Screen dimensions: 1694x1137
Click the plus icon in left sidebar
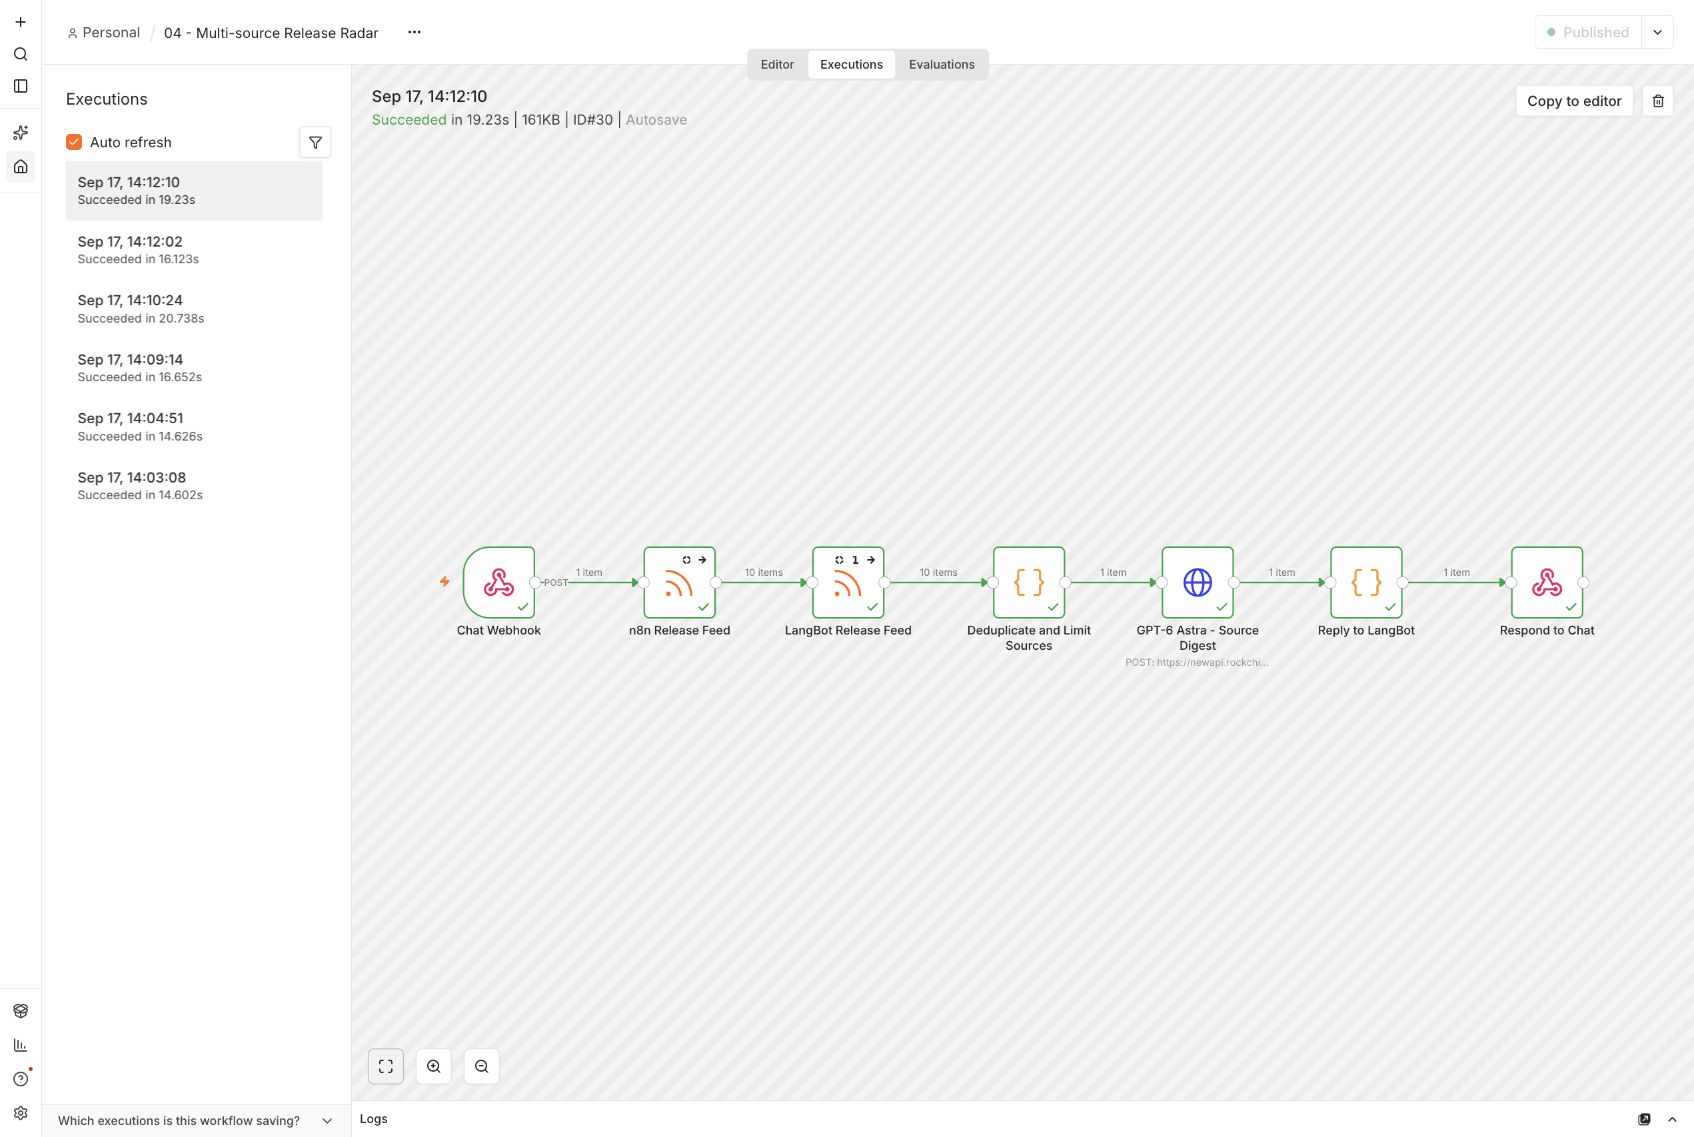click(20, 22)
